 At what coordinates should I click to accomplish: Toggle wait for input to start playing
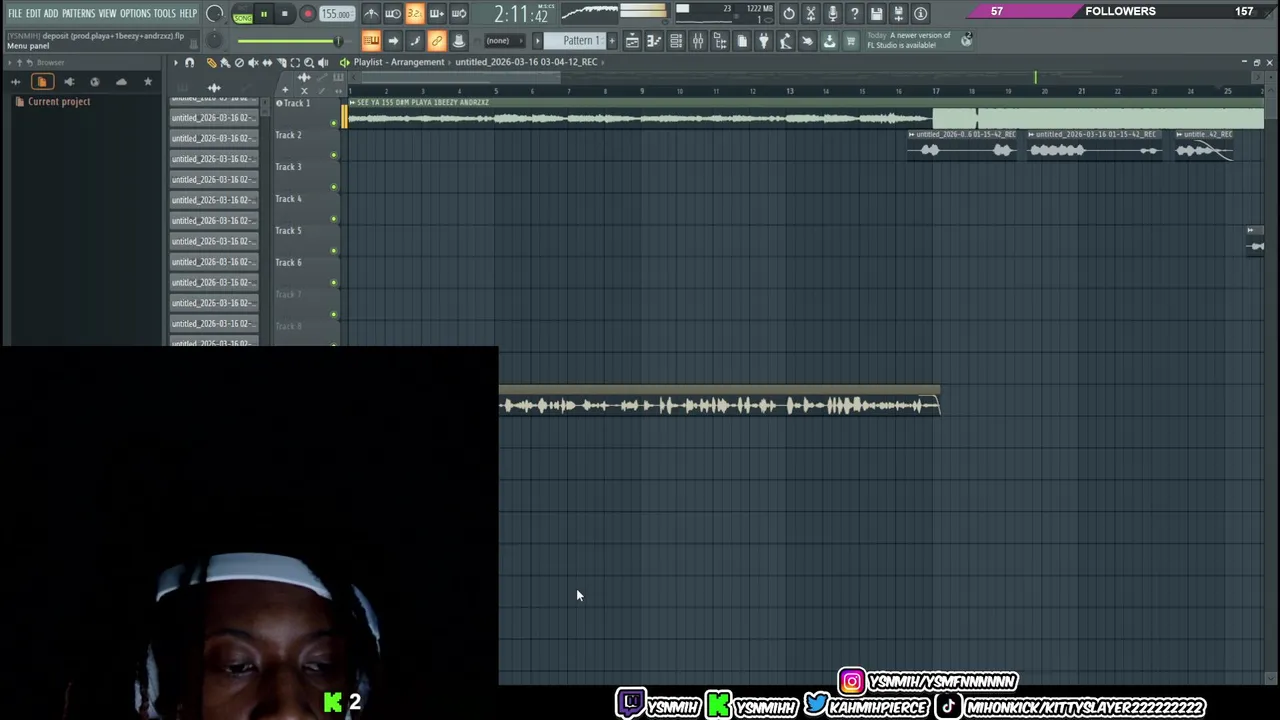click(393, 14)
